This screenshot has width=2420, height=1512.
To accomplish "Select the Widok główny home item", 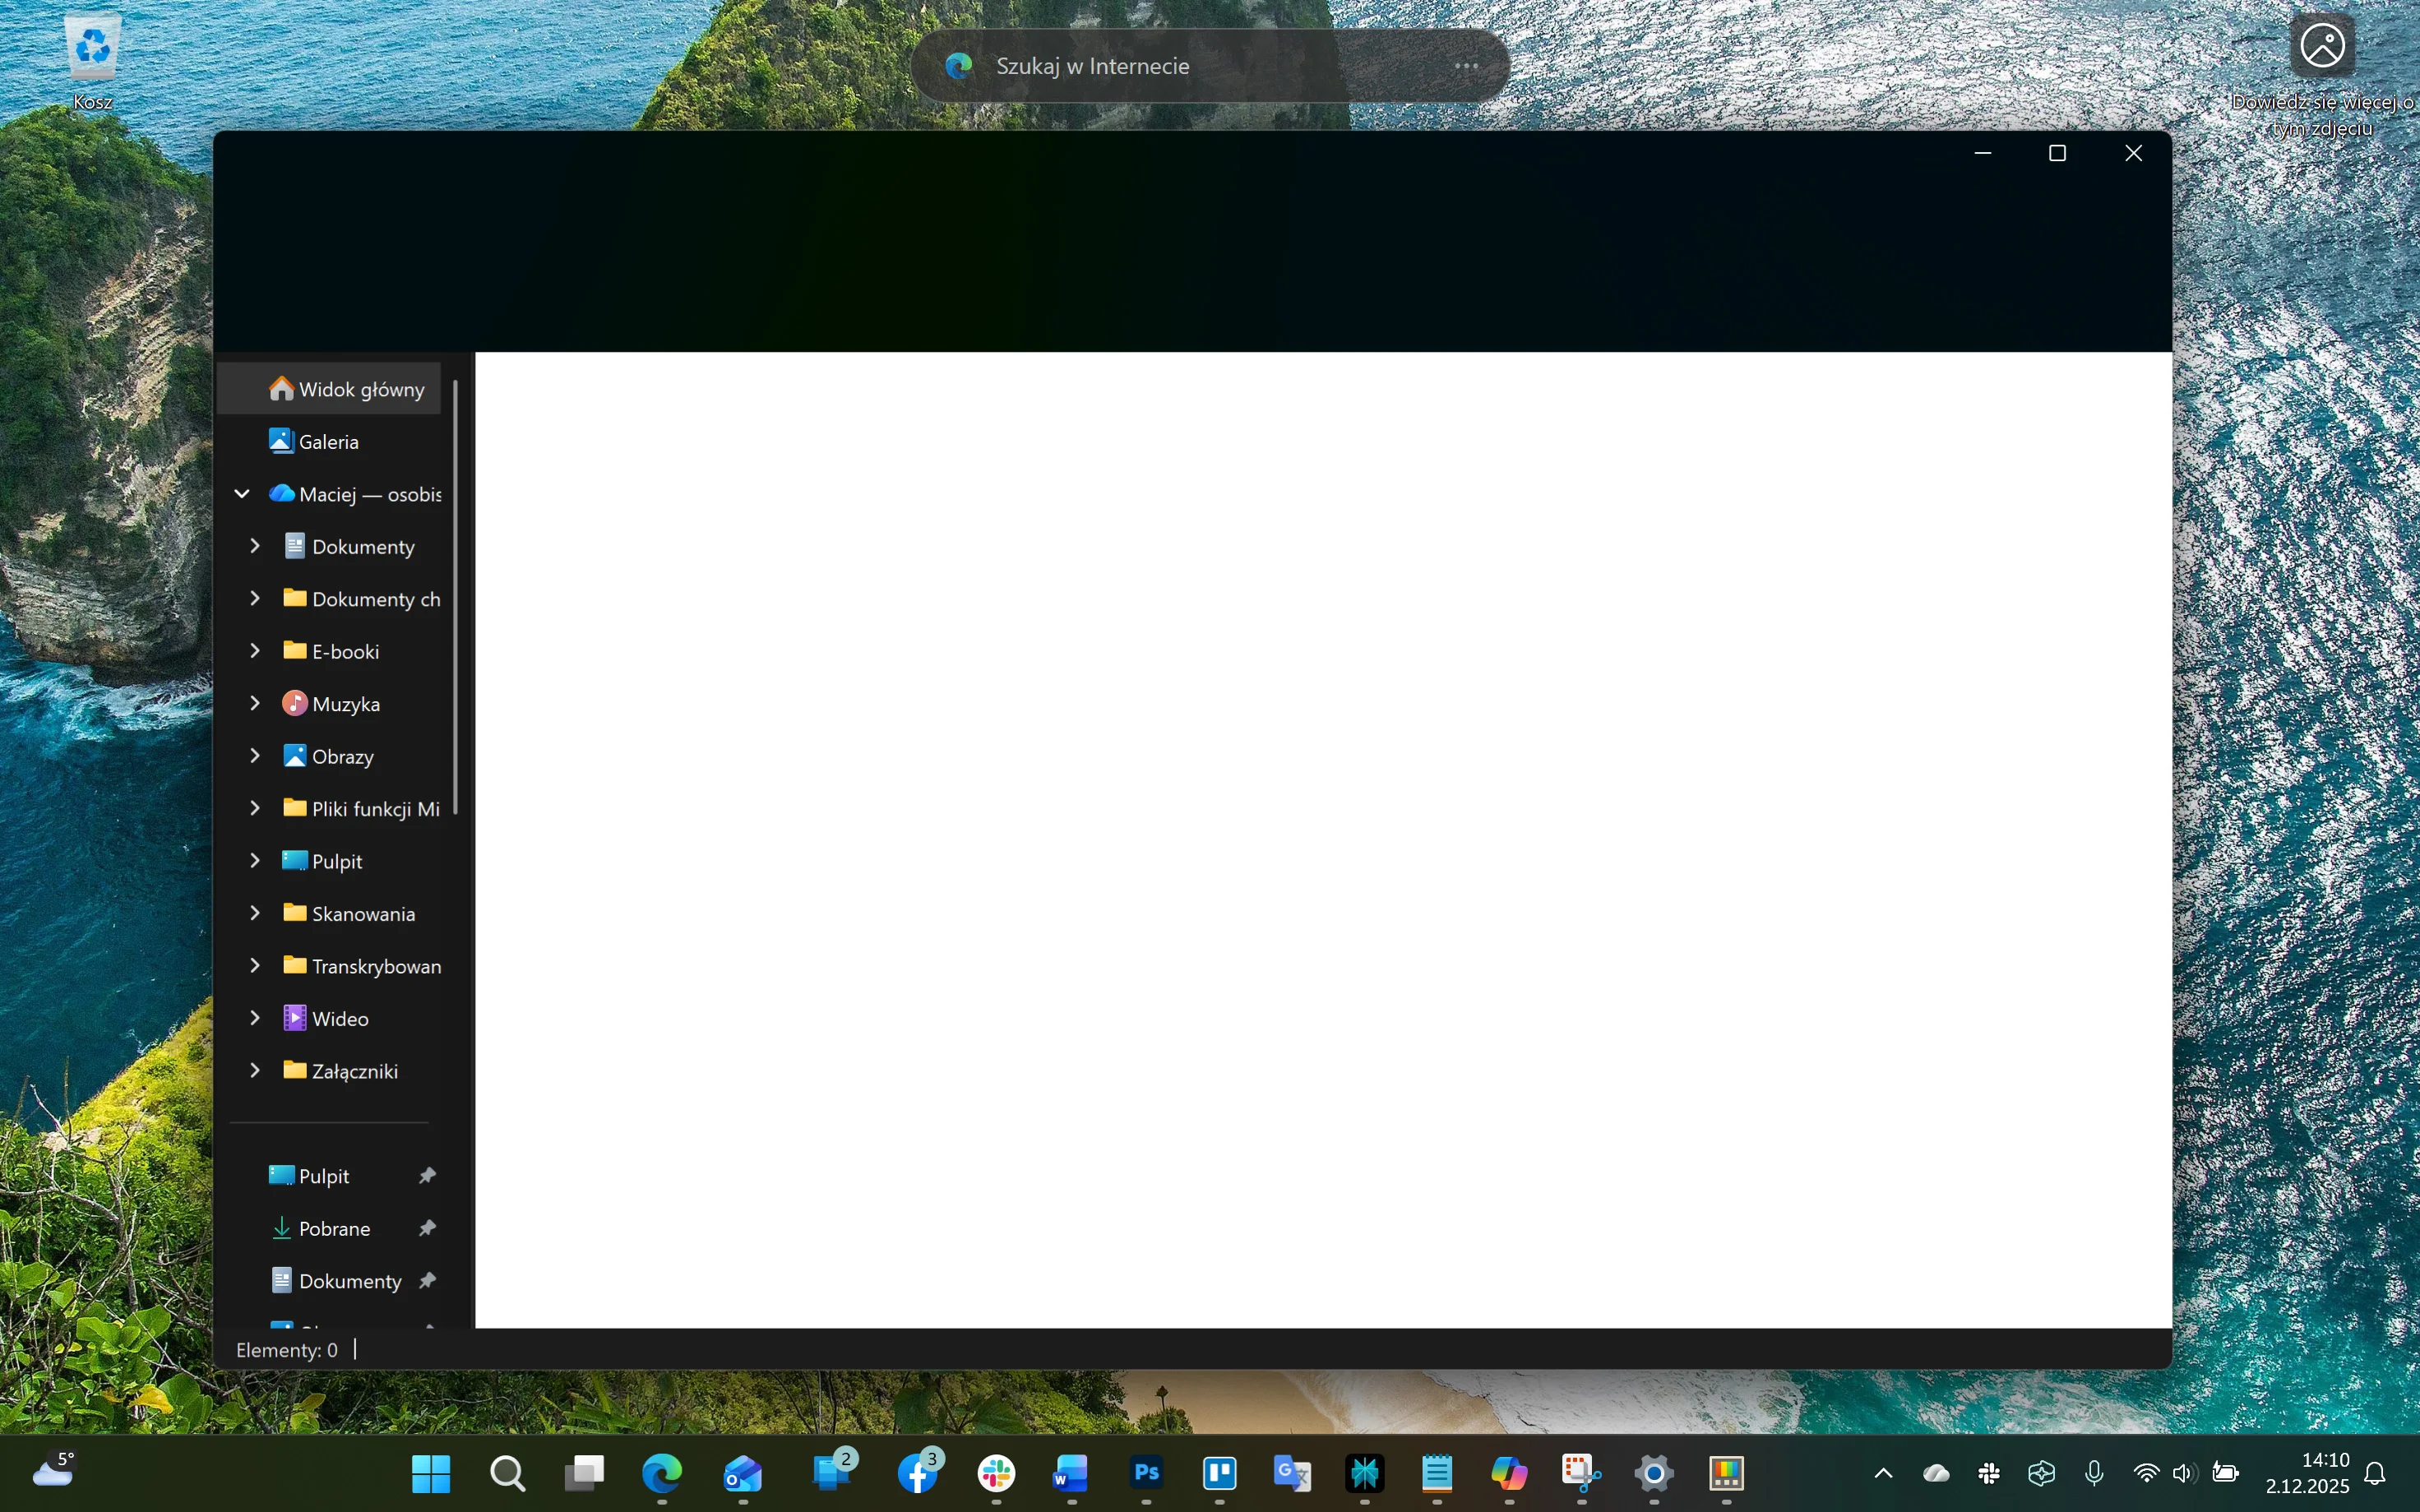I will tap(345, 389).
